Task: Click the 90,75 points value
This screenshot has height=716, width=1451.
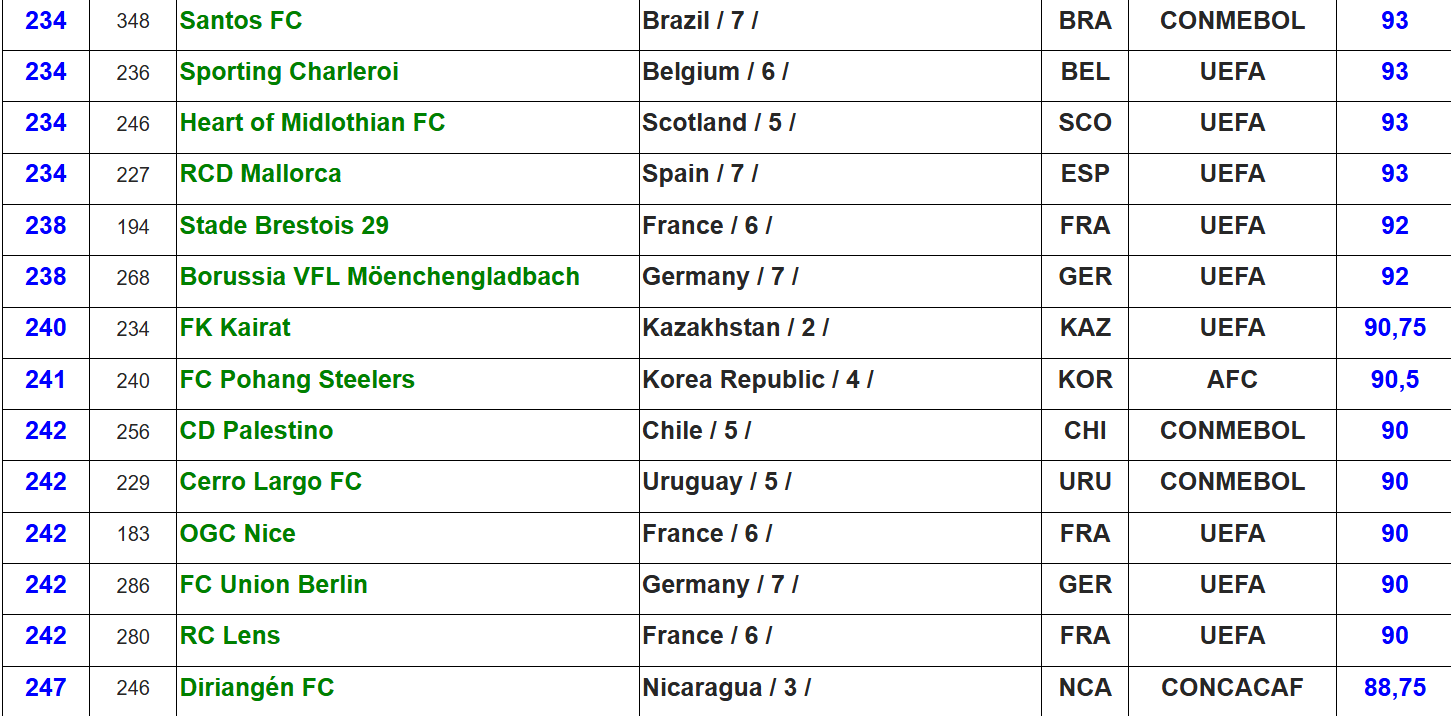Action: pyautogui.click(x=1394, y=328)
